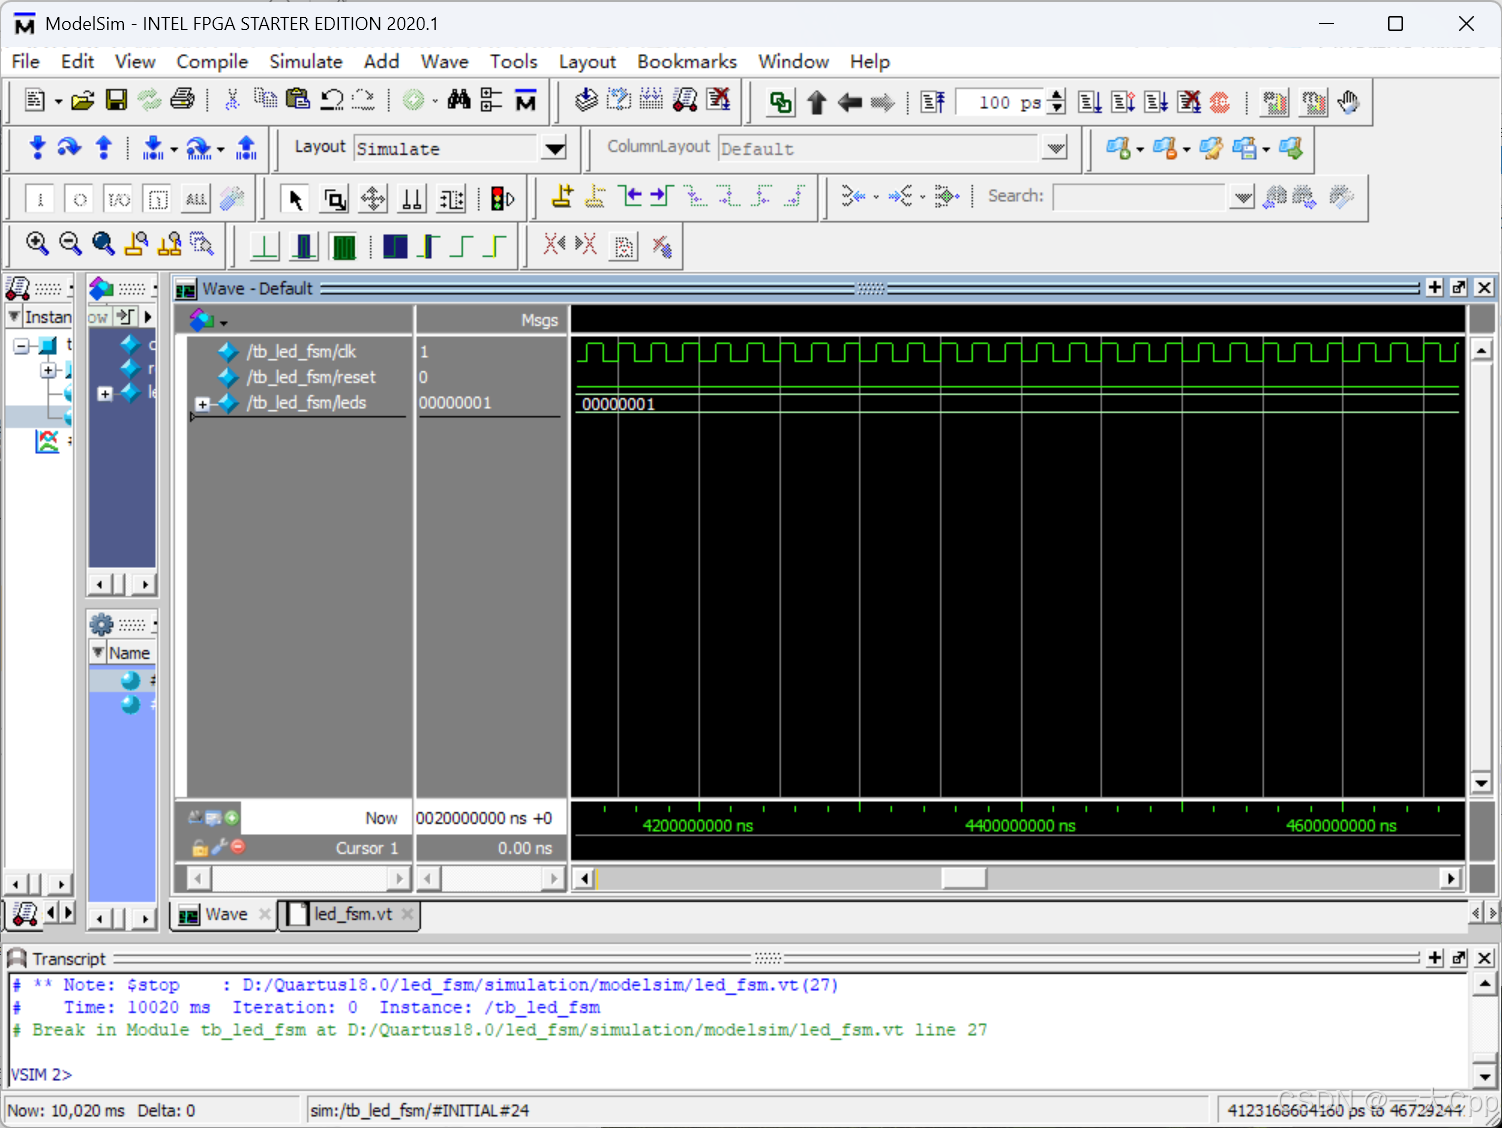This screenshot has height=1128, width=1502.
Task: Open the Bookmarks menu
Action: 687,61
